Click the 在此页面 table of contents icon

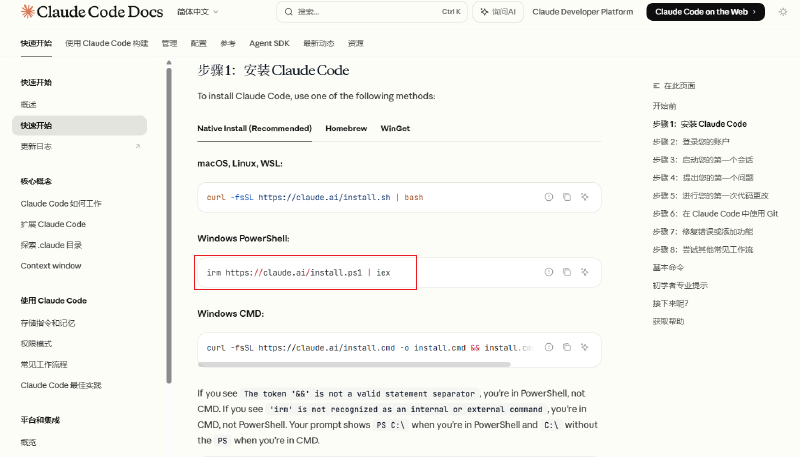[x=656, y=86]
